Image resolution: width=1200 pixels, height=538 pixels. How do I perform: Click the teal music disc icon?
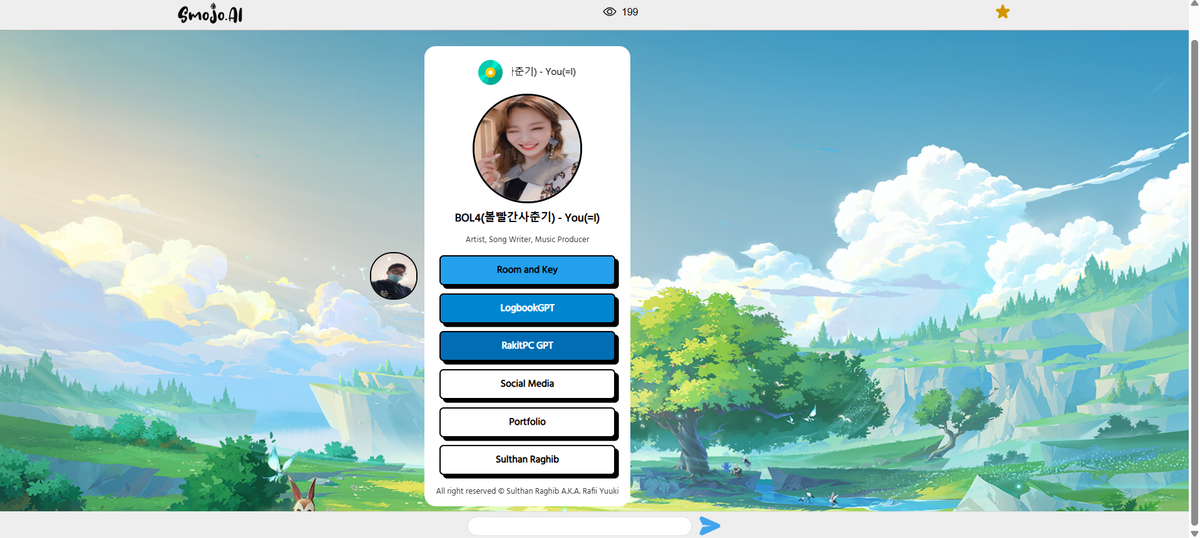pos(490,72)
